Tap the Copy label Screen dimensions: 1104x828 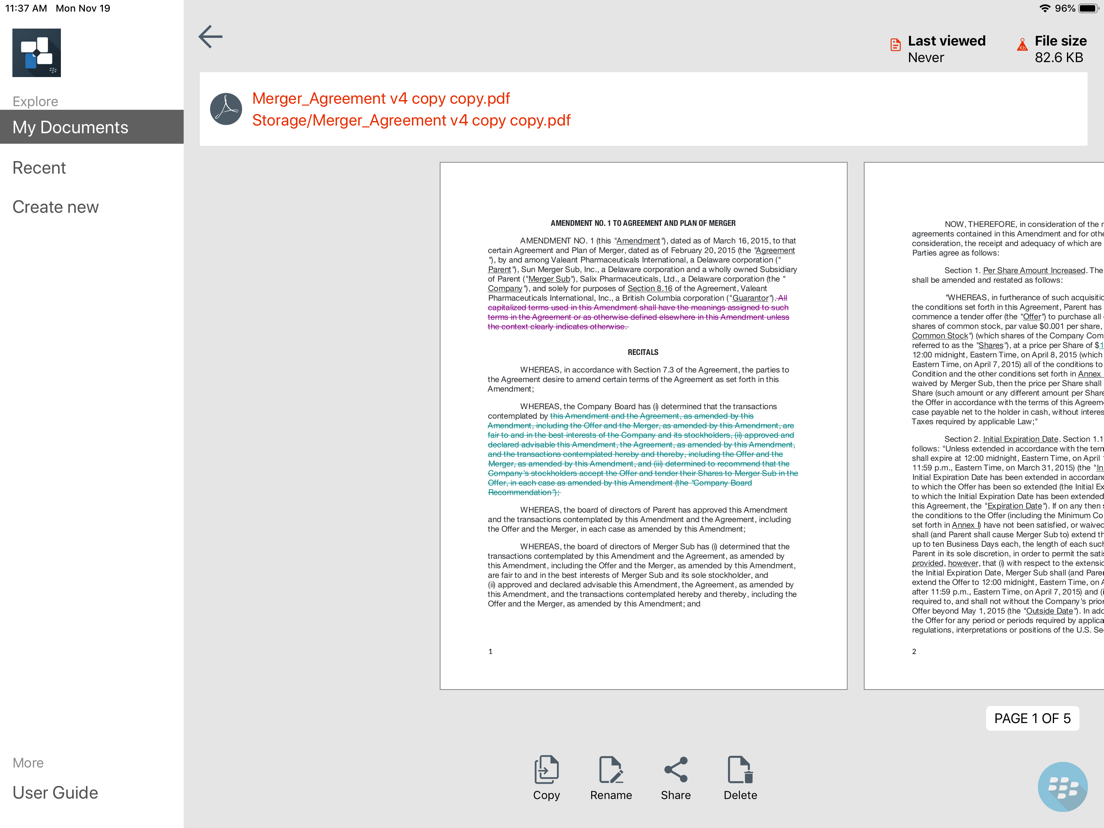click(546, 795)
